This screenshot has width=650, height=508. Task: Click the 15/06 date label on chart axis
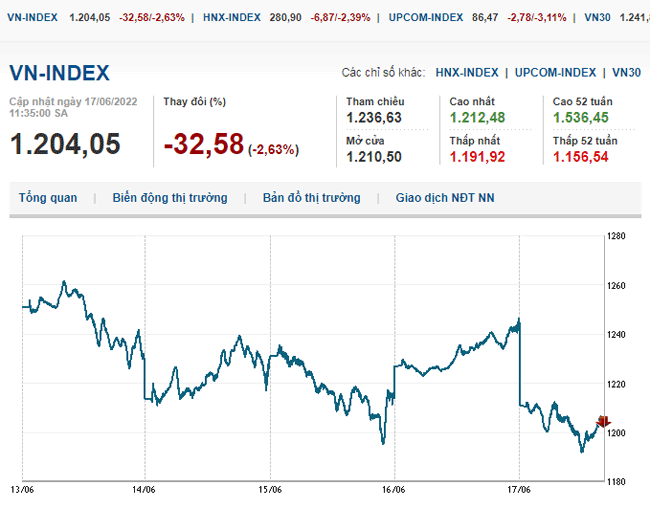pyautogui.click(x=269, y=490)
